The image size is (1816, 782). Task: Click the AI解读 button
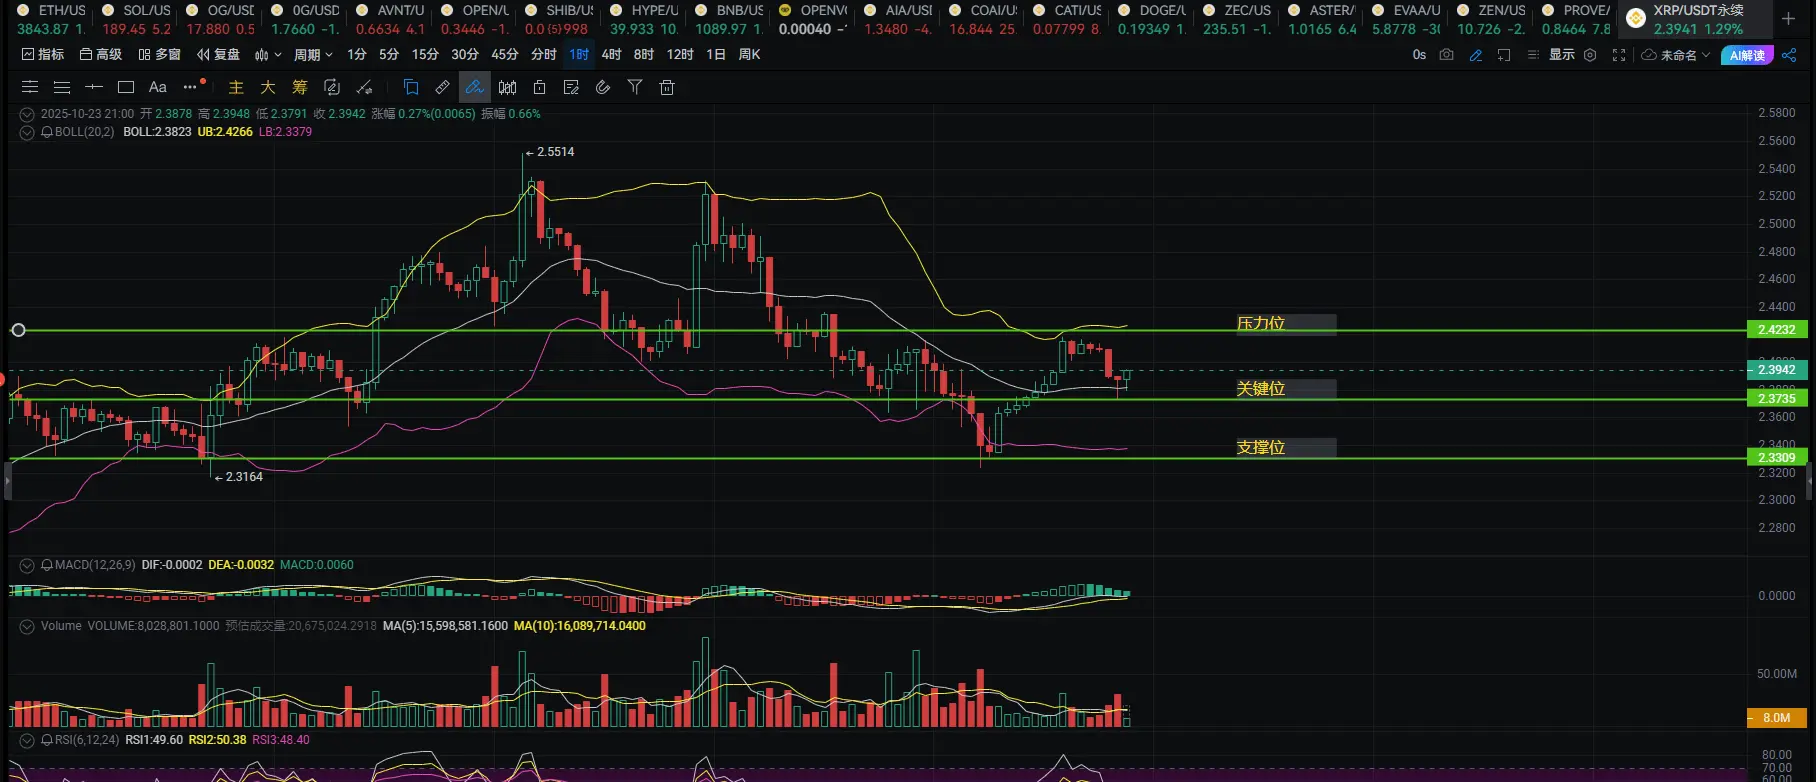pos(1747,55)
